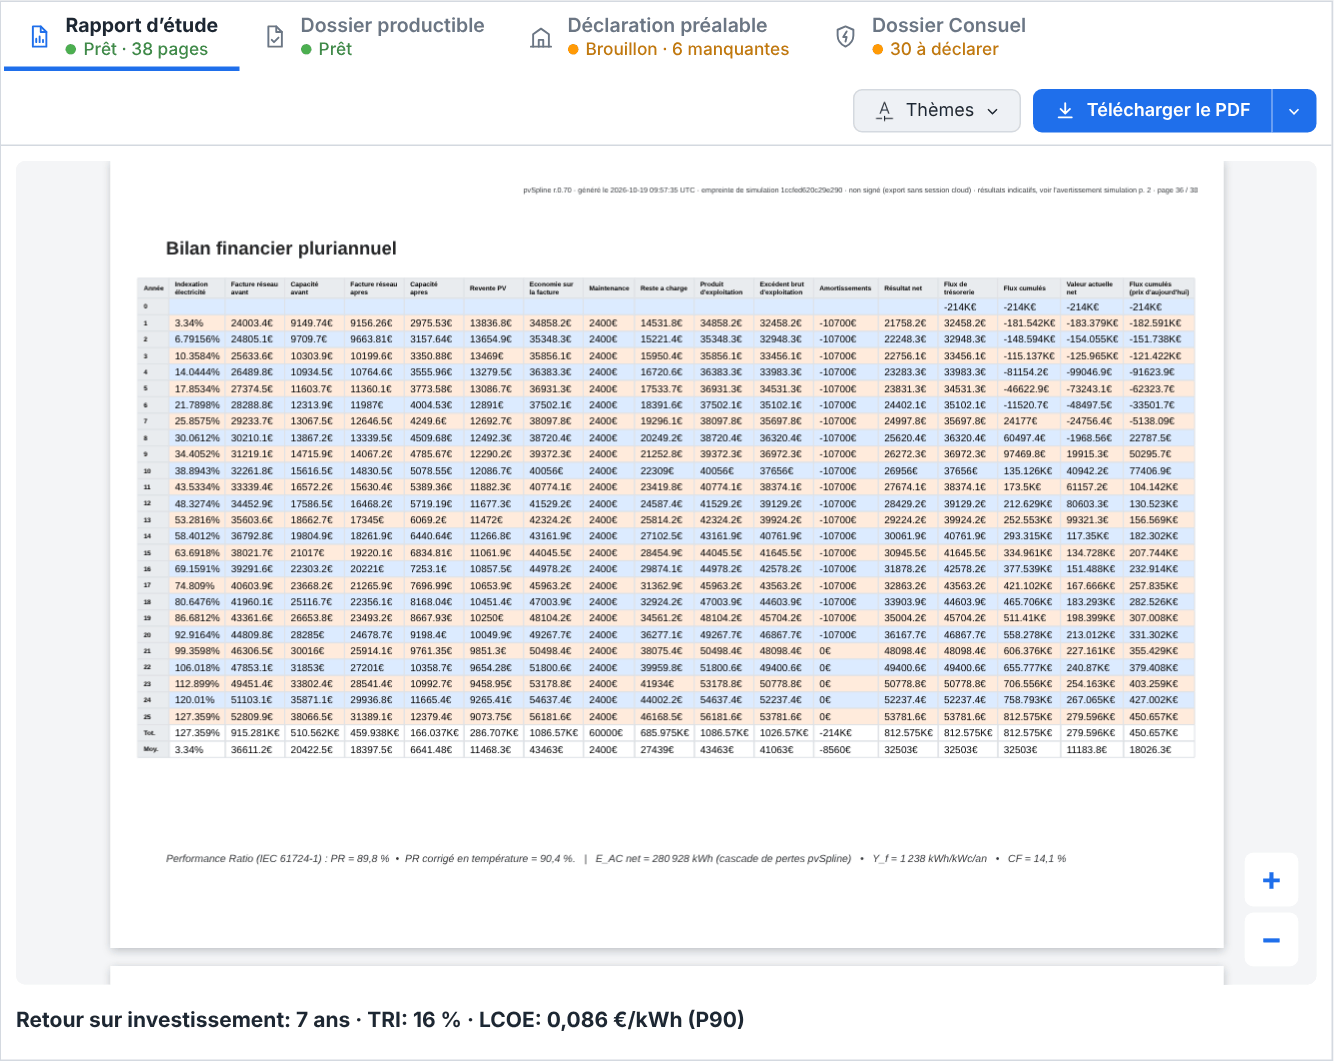Click the Valeur actuelle net column header
Viewport: 1334px width, 1061px height.
click(1092, 288)
